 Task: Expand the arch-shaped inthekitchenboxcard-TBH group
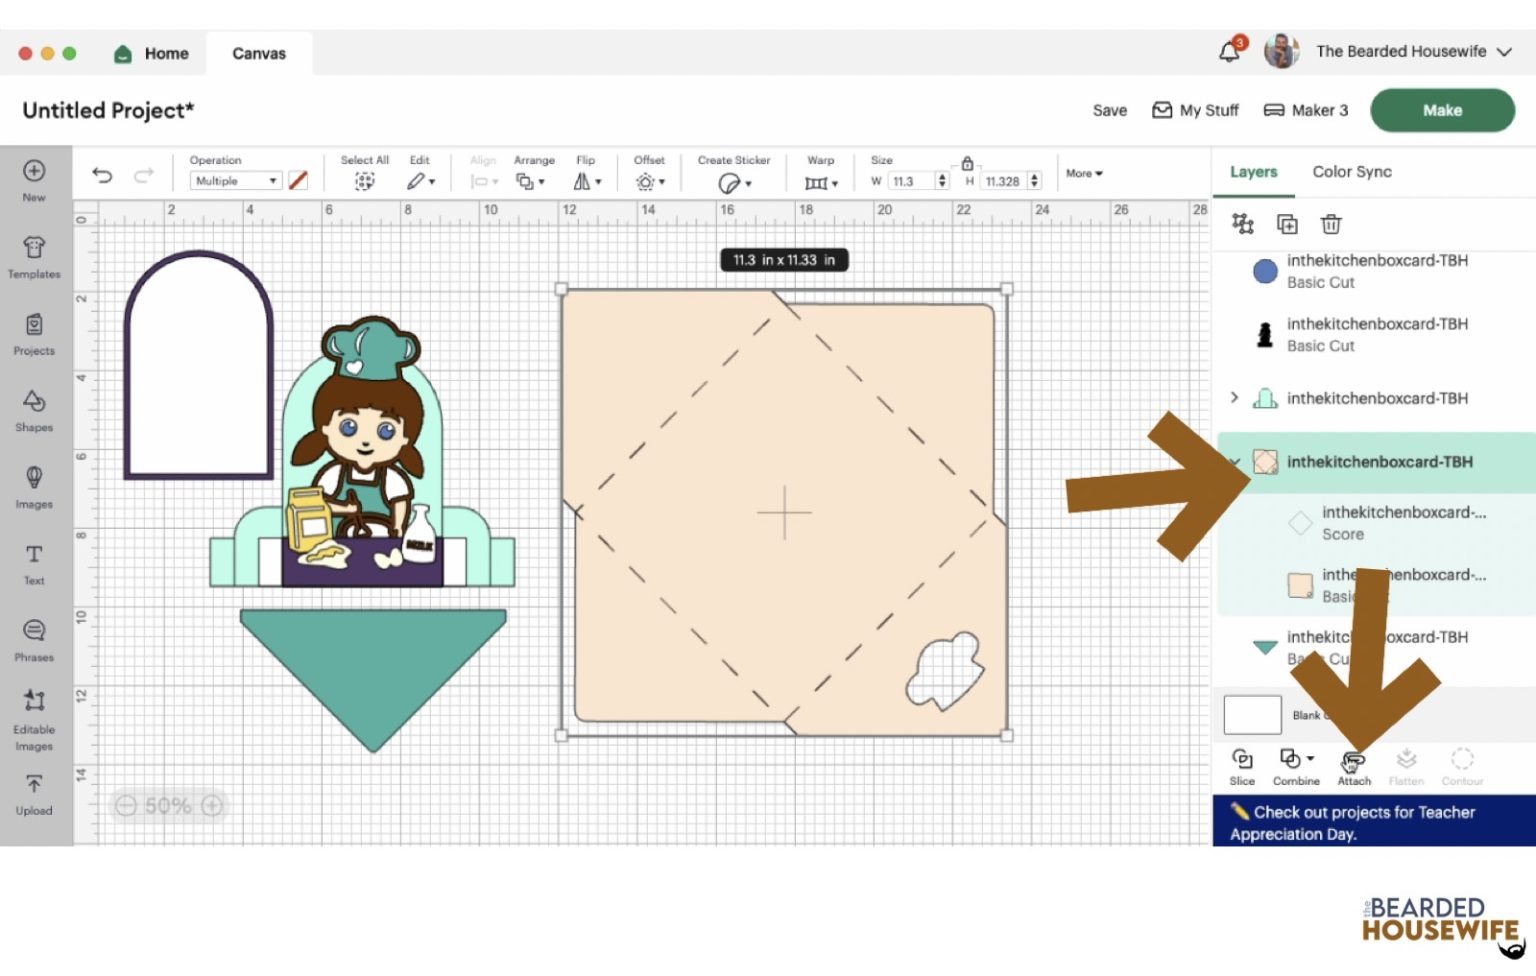[1234, 398]
